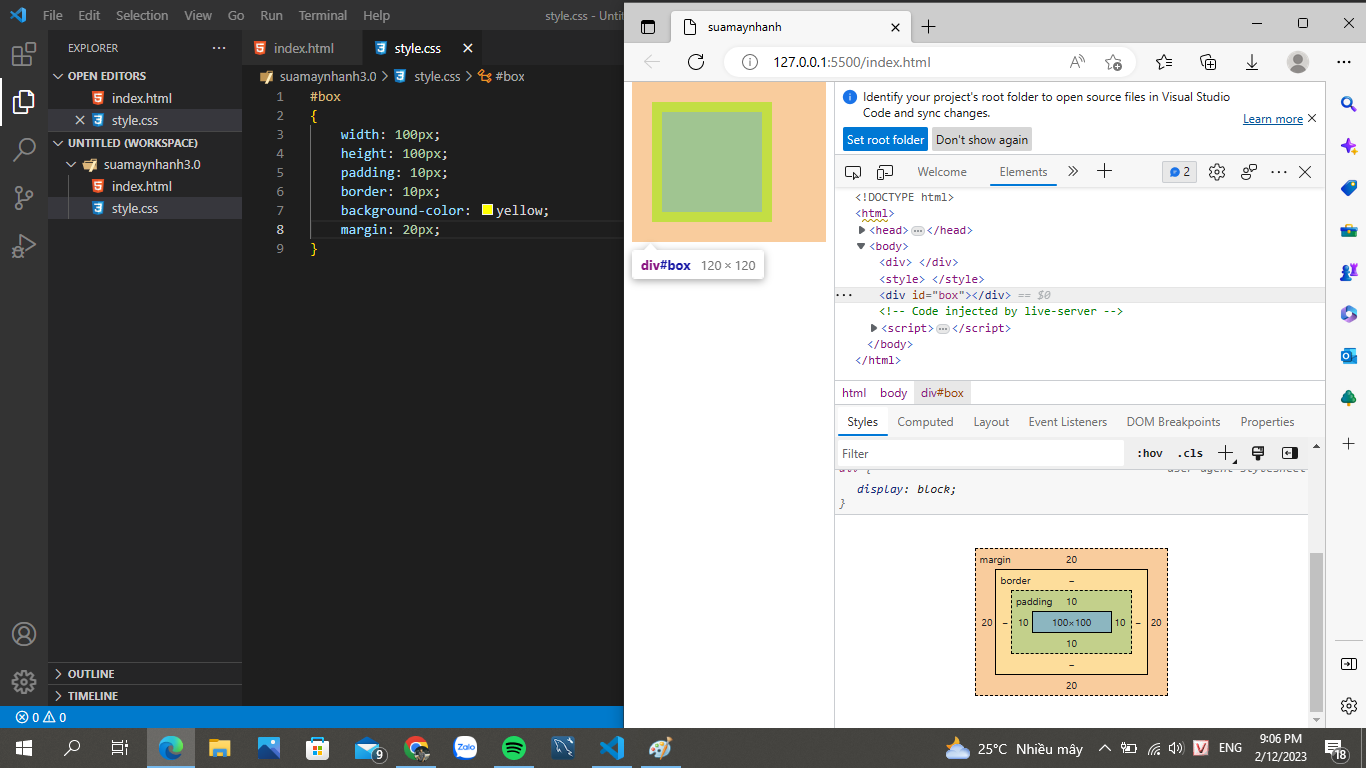Open the Favorites list in Edge
The image size is (1366, 768).
(x=1164, y=62)
